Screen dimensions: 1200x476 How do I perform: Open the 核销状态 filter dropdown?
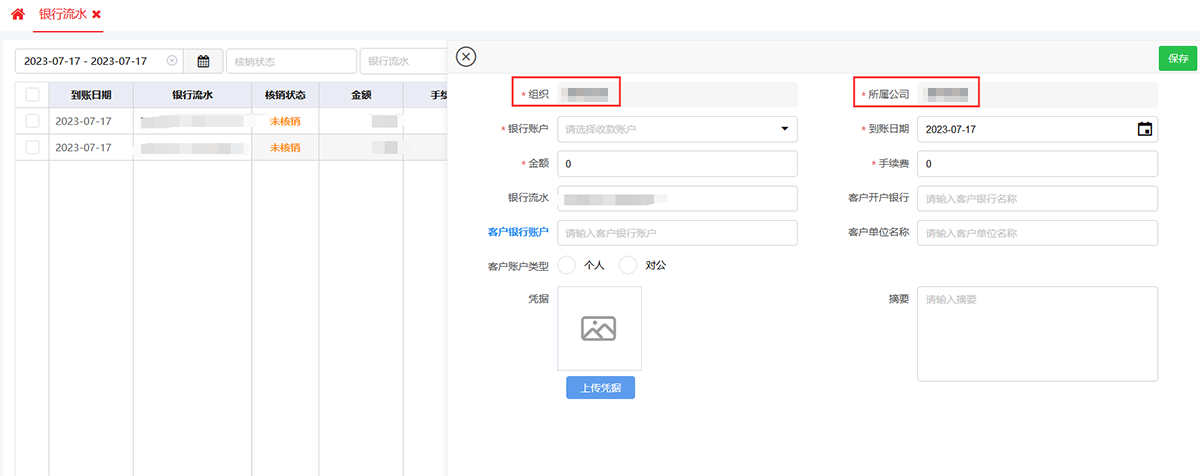(291, 61)
